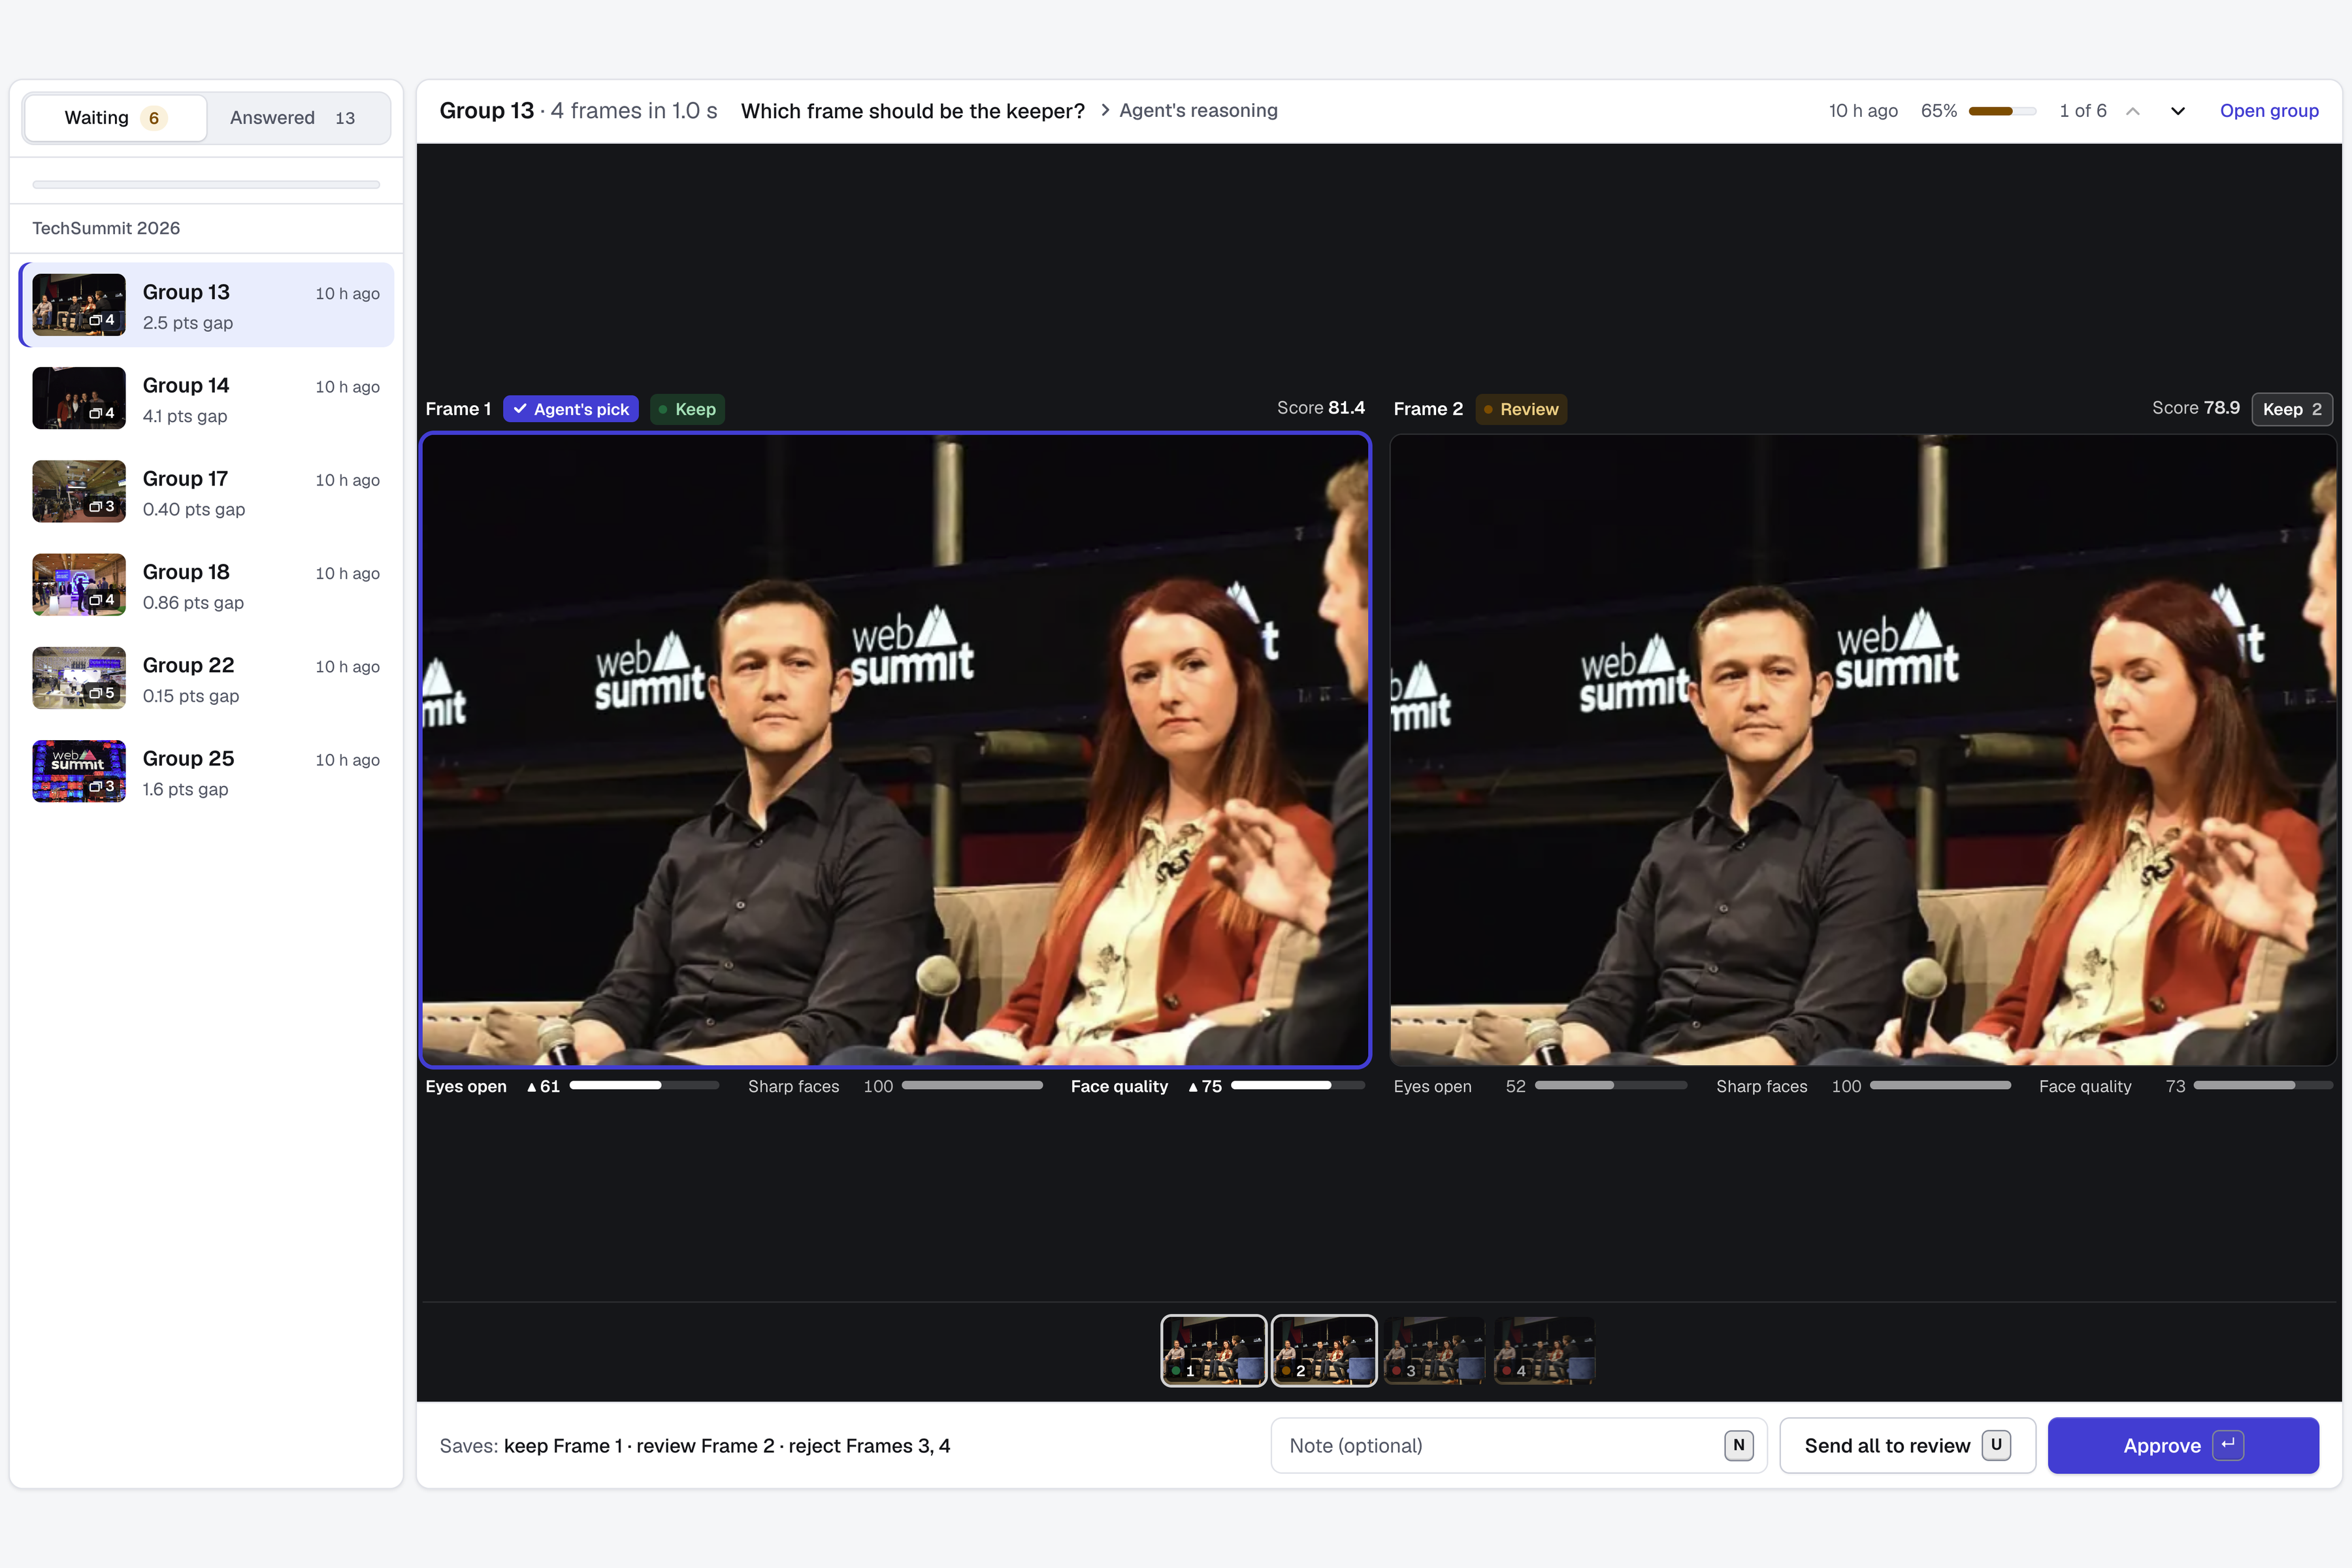The height and width of the screenshot is (1568, 2352).
Task: Expand Agent's reasoning
Action: [x=1188, y=111]
